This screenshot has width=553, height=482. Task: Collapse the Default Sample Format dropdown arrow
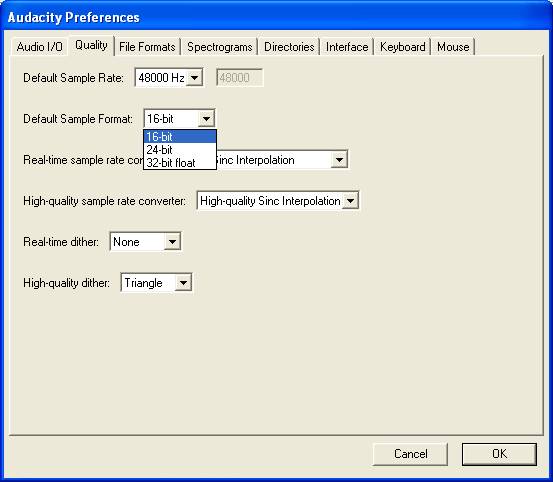coord(206,119)
